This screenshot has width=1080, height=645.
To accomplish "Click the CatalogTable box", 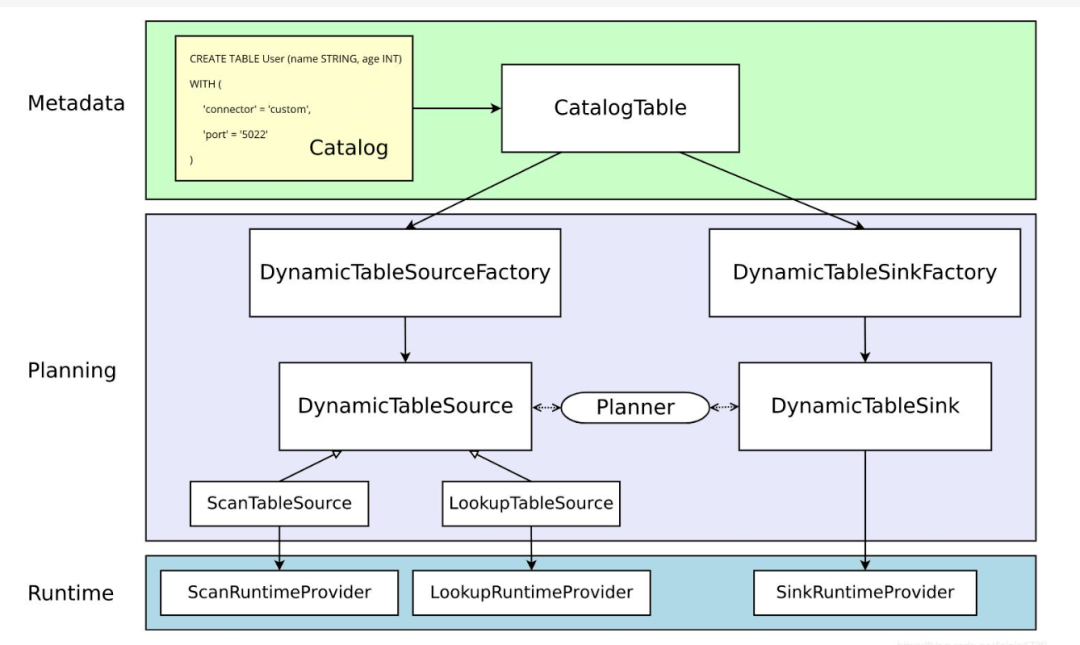I will 619,107.
